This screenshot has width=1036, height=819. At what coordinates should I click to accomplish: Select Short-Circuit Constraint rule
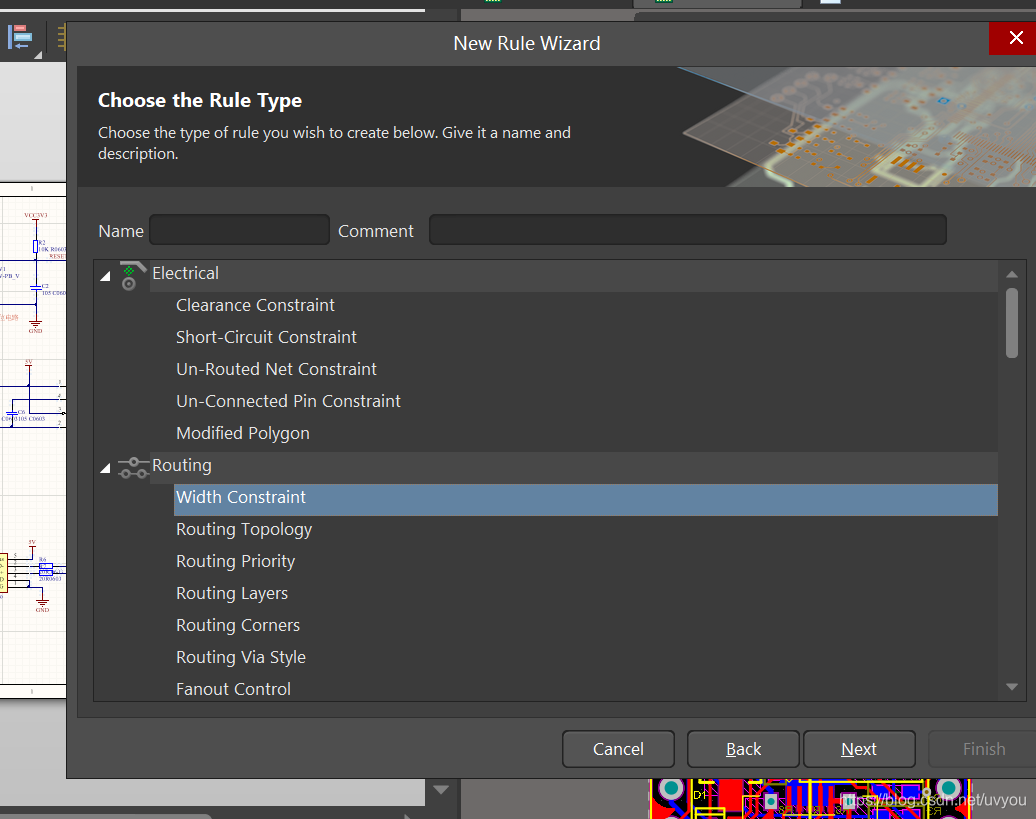[266, 337]
